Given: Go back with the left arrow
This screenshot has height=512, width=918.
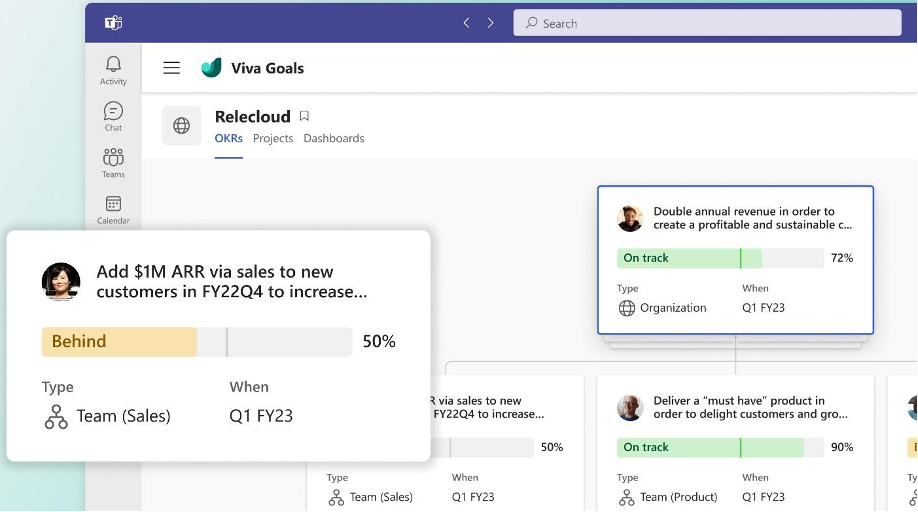Looking at the screenshot, I should pyautogui.click(x=466, y=23).
